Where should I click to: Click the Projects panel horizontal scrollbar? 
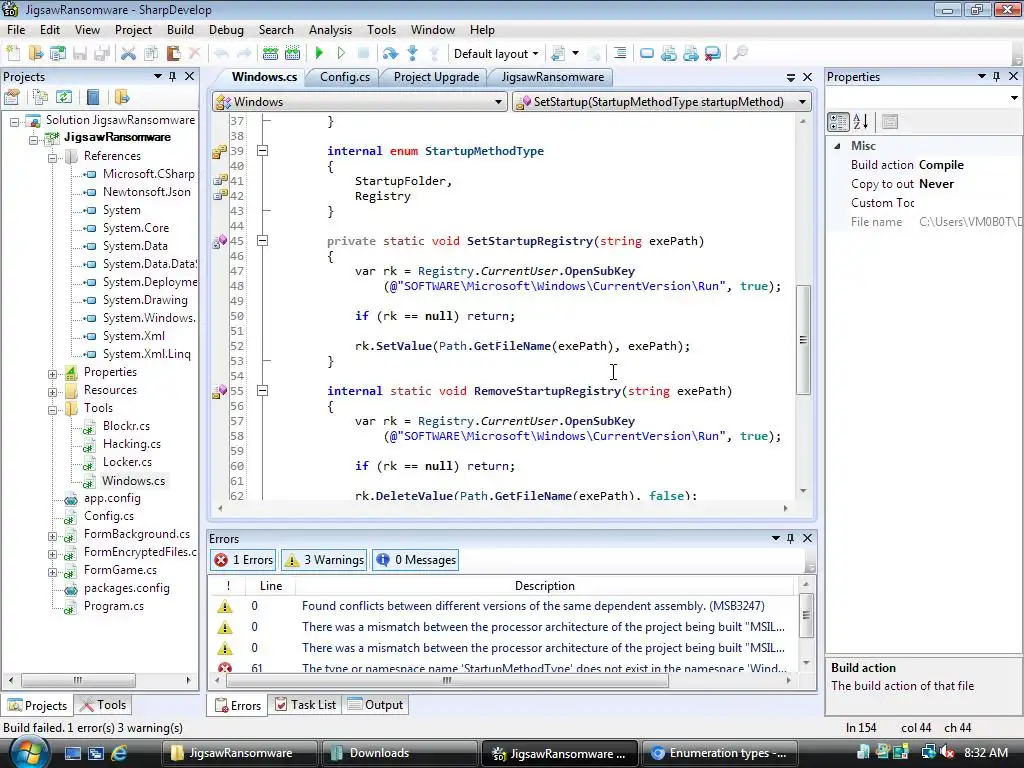(x=78, y=680)
